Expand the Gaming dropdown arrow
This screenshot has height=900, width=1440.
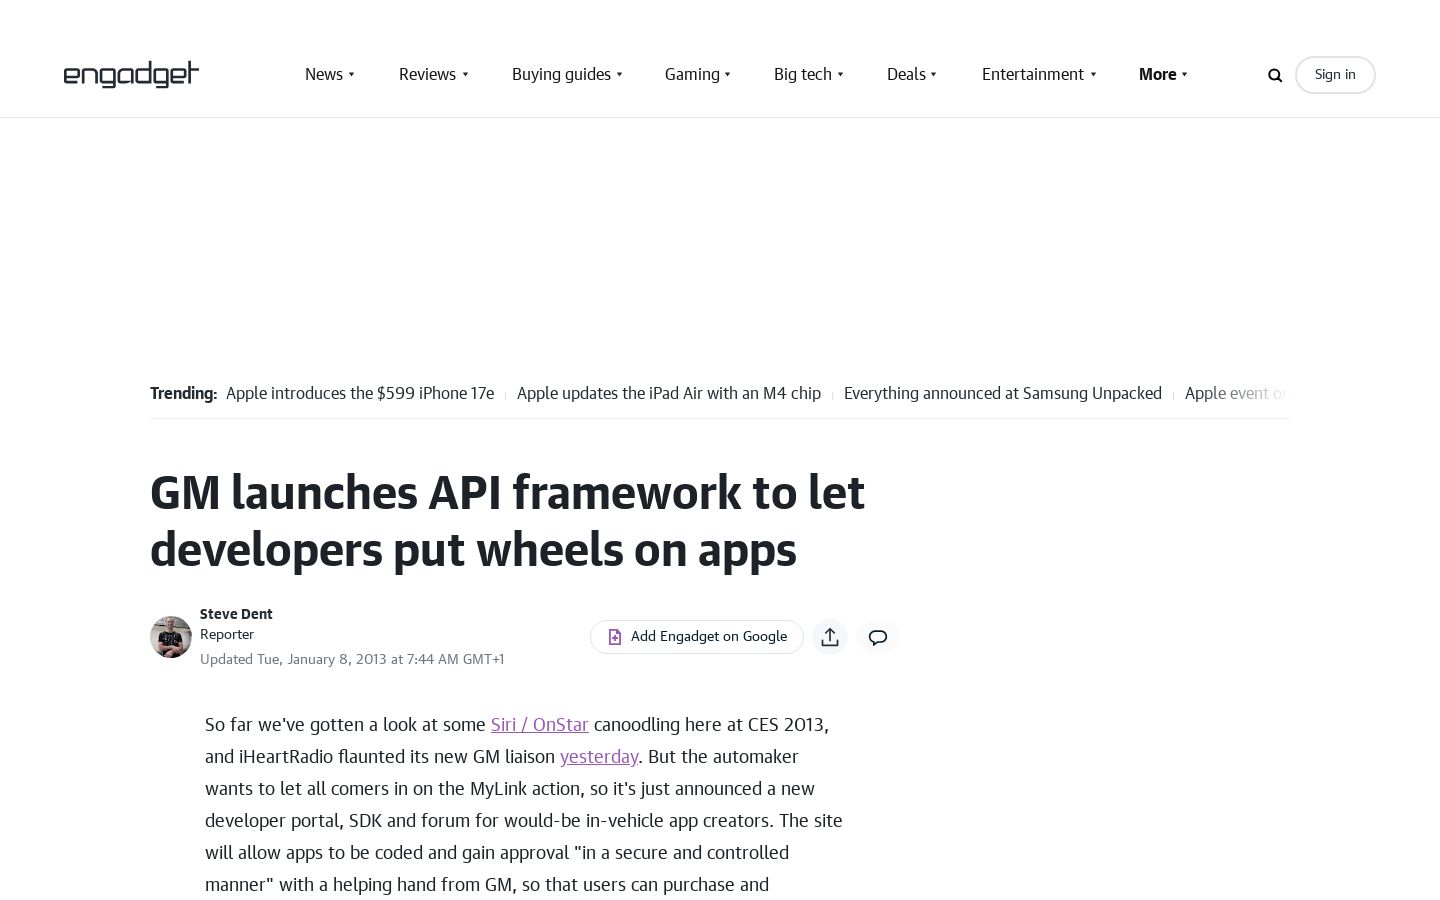pos(728,74)
